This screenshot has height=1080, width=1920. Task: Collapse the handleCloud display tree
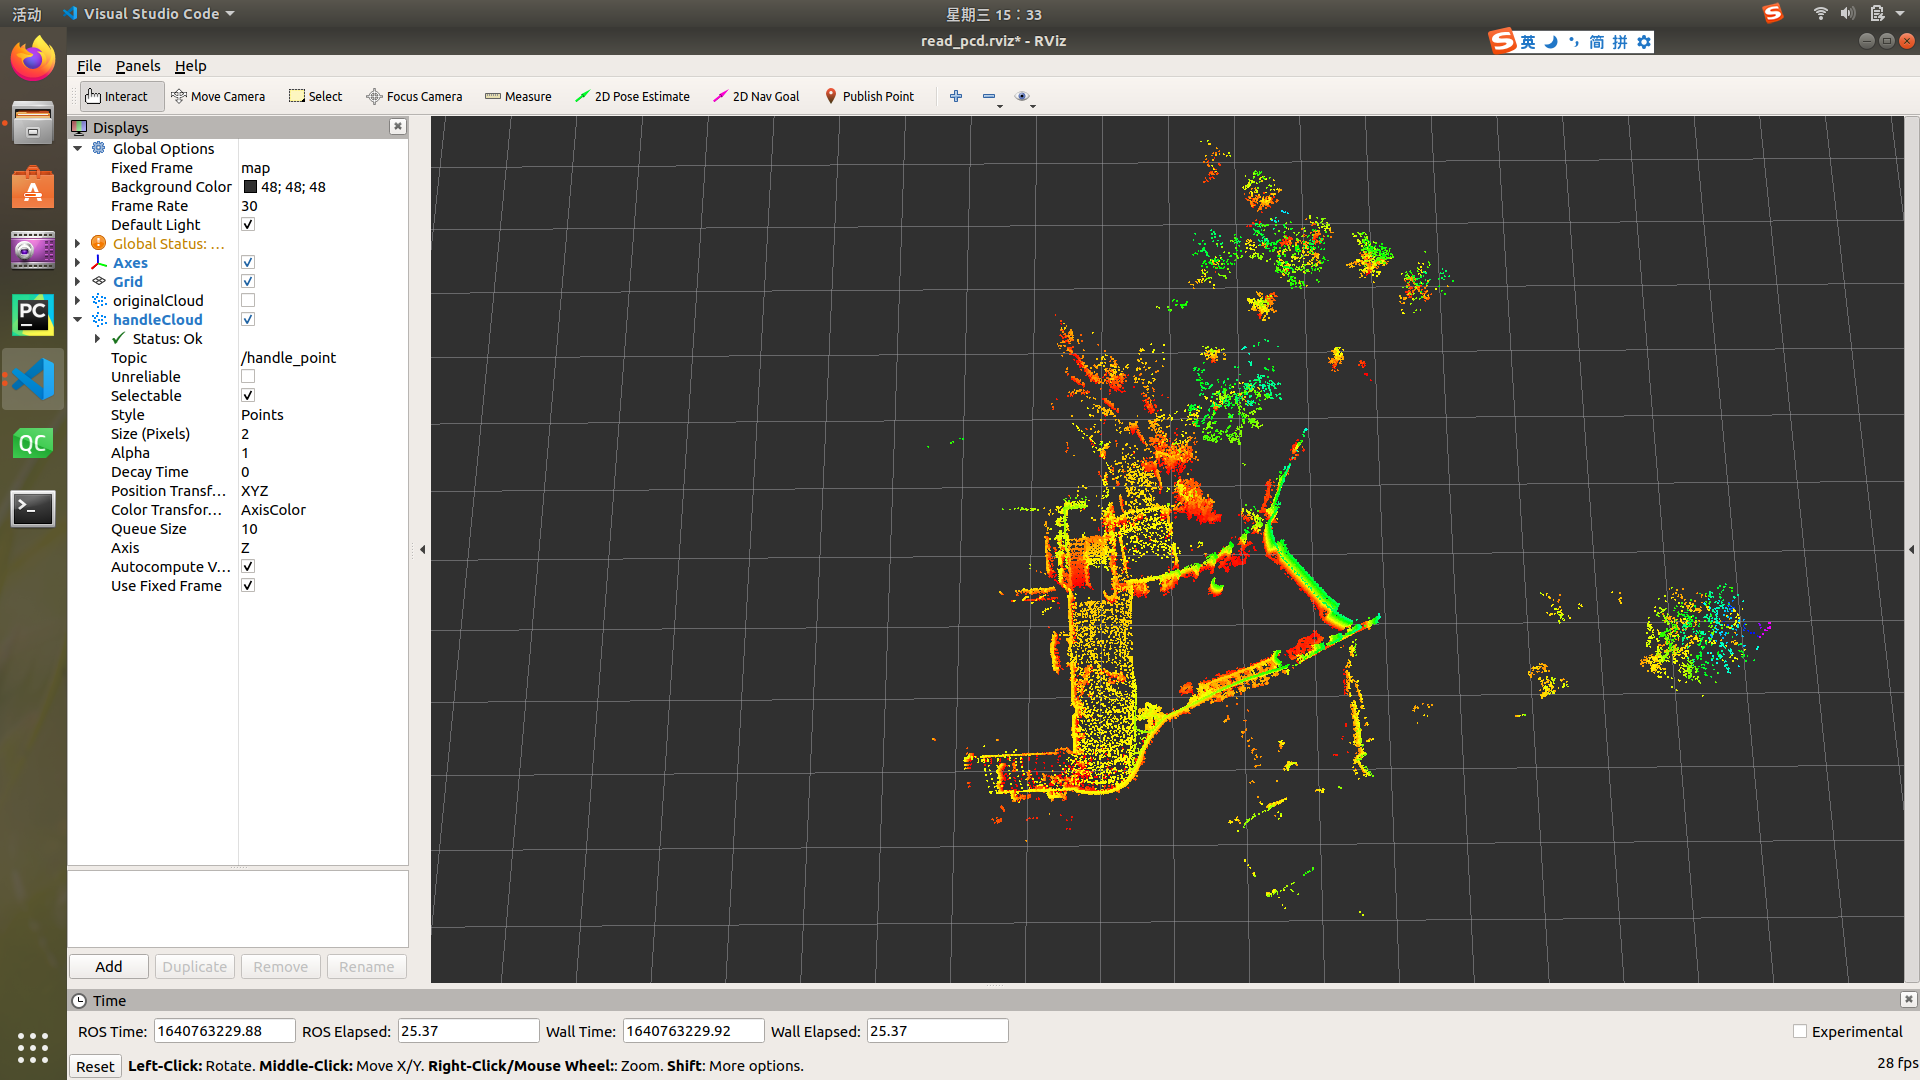(x=78, y=319)
